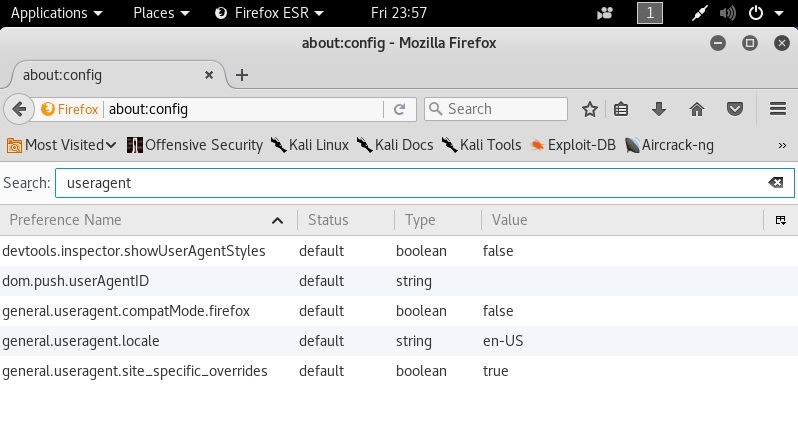Select dom.push.userAgentID preference row

tap(399, 281)
